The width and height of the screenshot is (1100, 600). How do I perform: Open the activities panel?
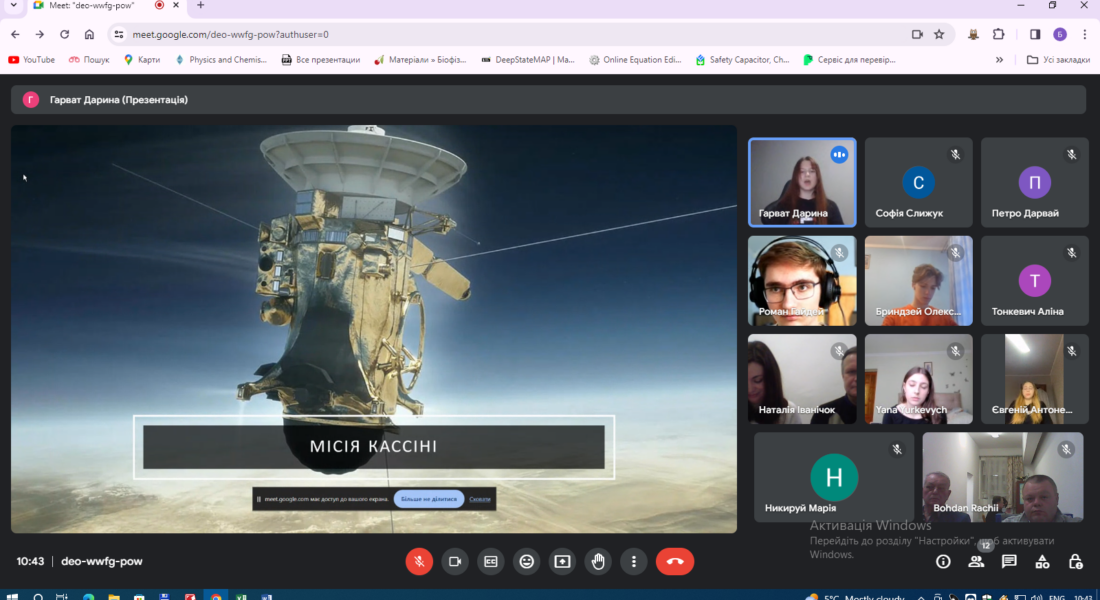click(x=1042, y=561)
